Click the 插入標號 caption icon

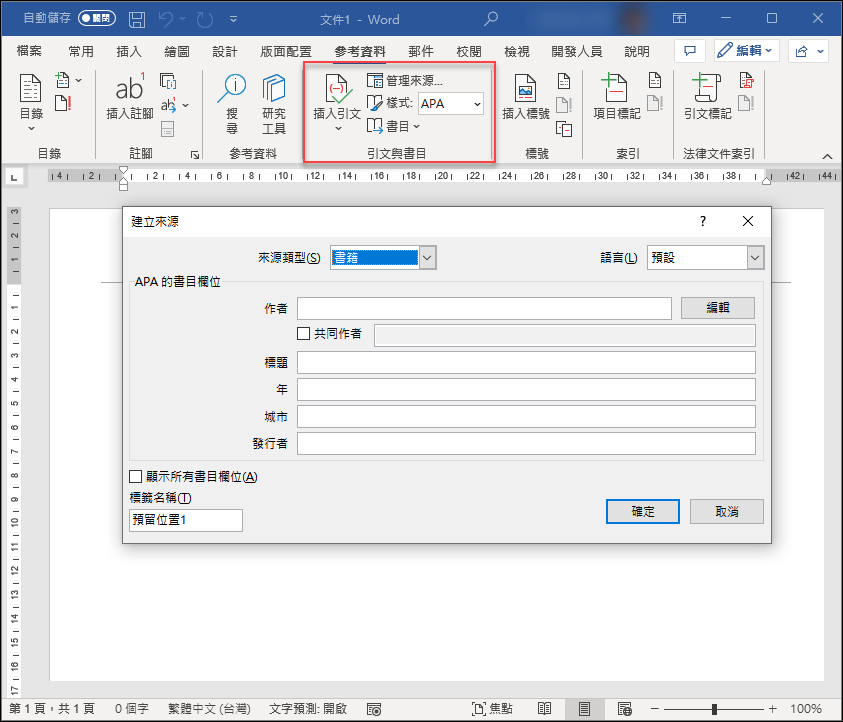[525, 88]
